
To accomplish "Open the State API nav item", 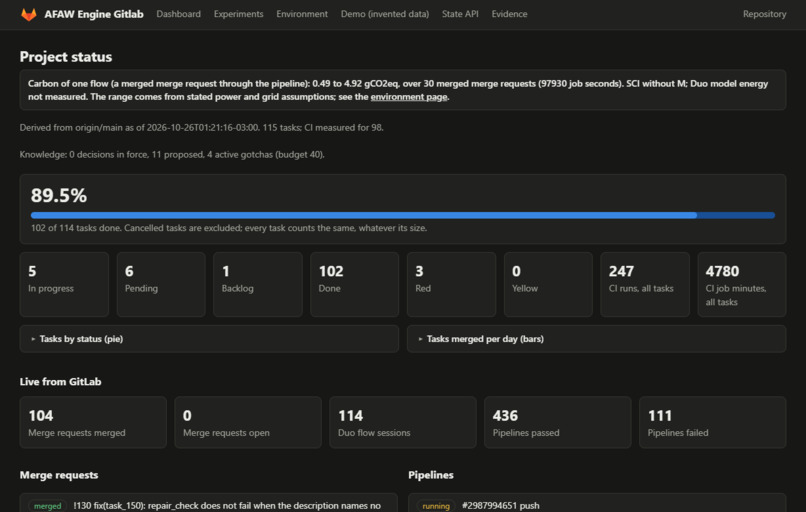I will click(x=460, y=14).
